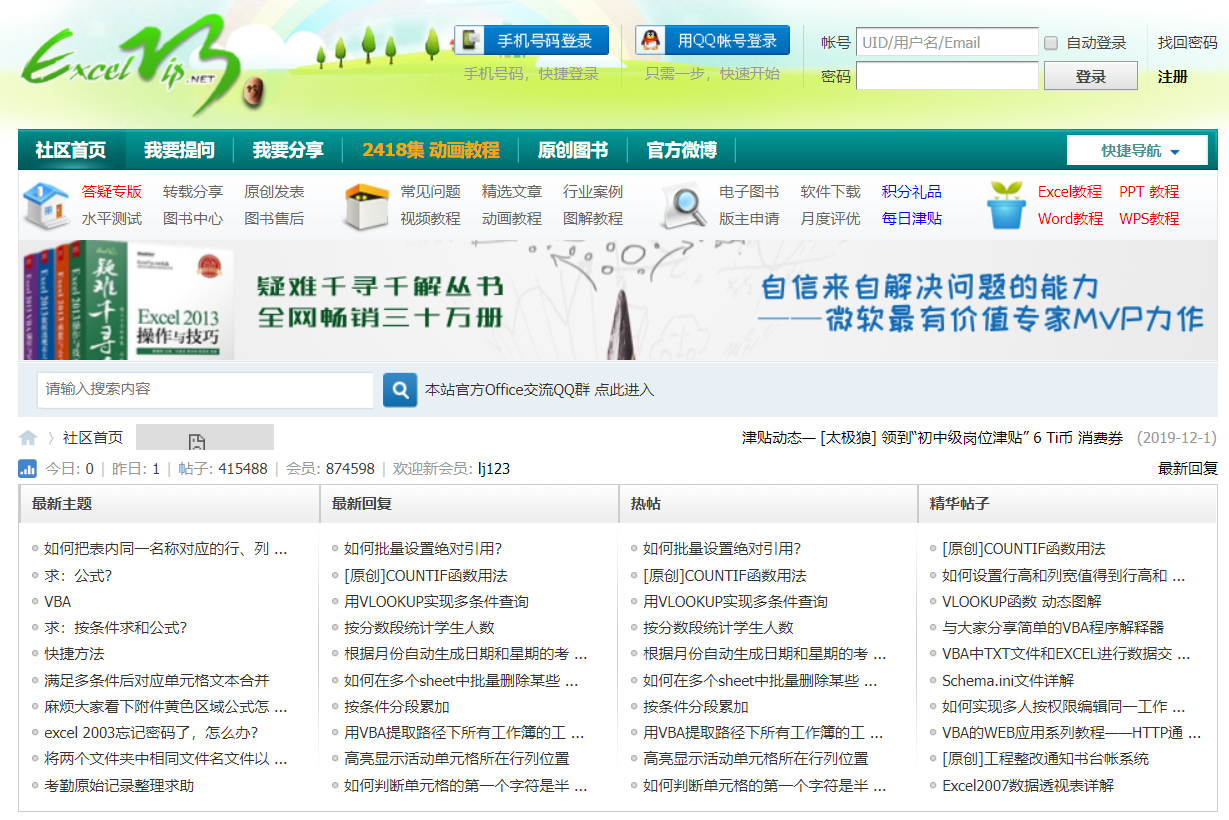The width and height of the screenshot is (1229, 820).
Task: Open the PPT 教程 link
Action: pyautogui.click(x=1149, y=191)
